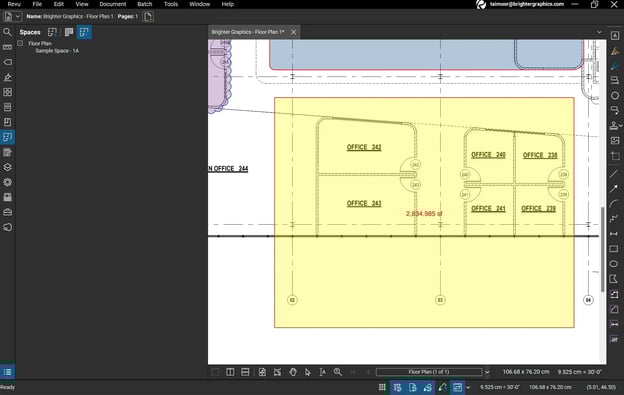This screenshot has width=624, height=395.
Task: Open the File menu
Action: [37, 4]
